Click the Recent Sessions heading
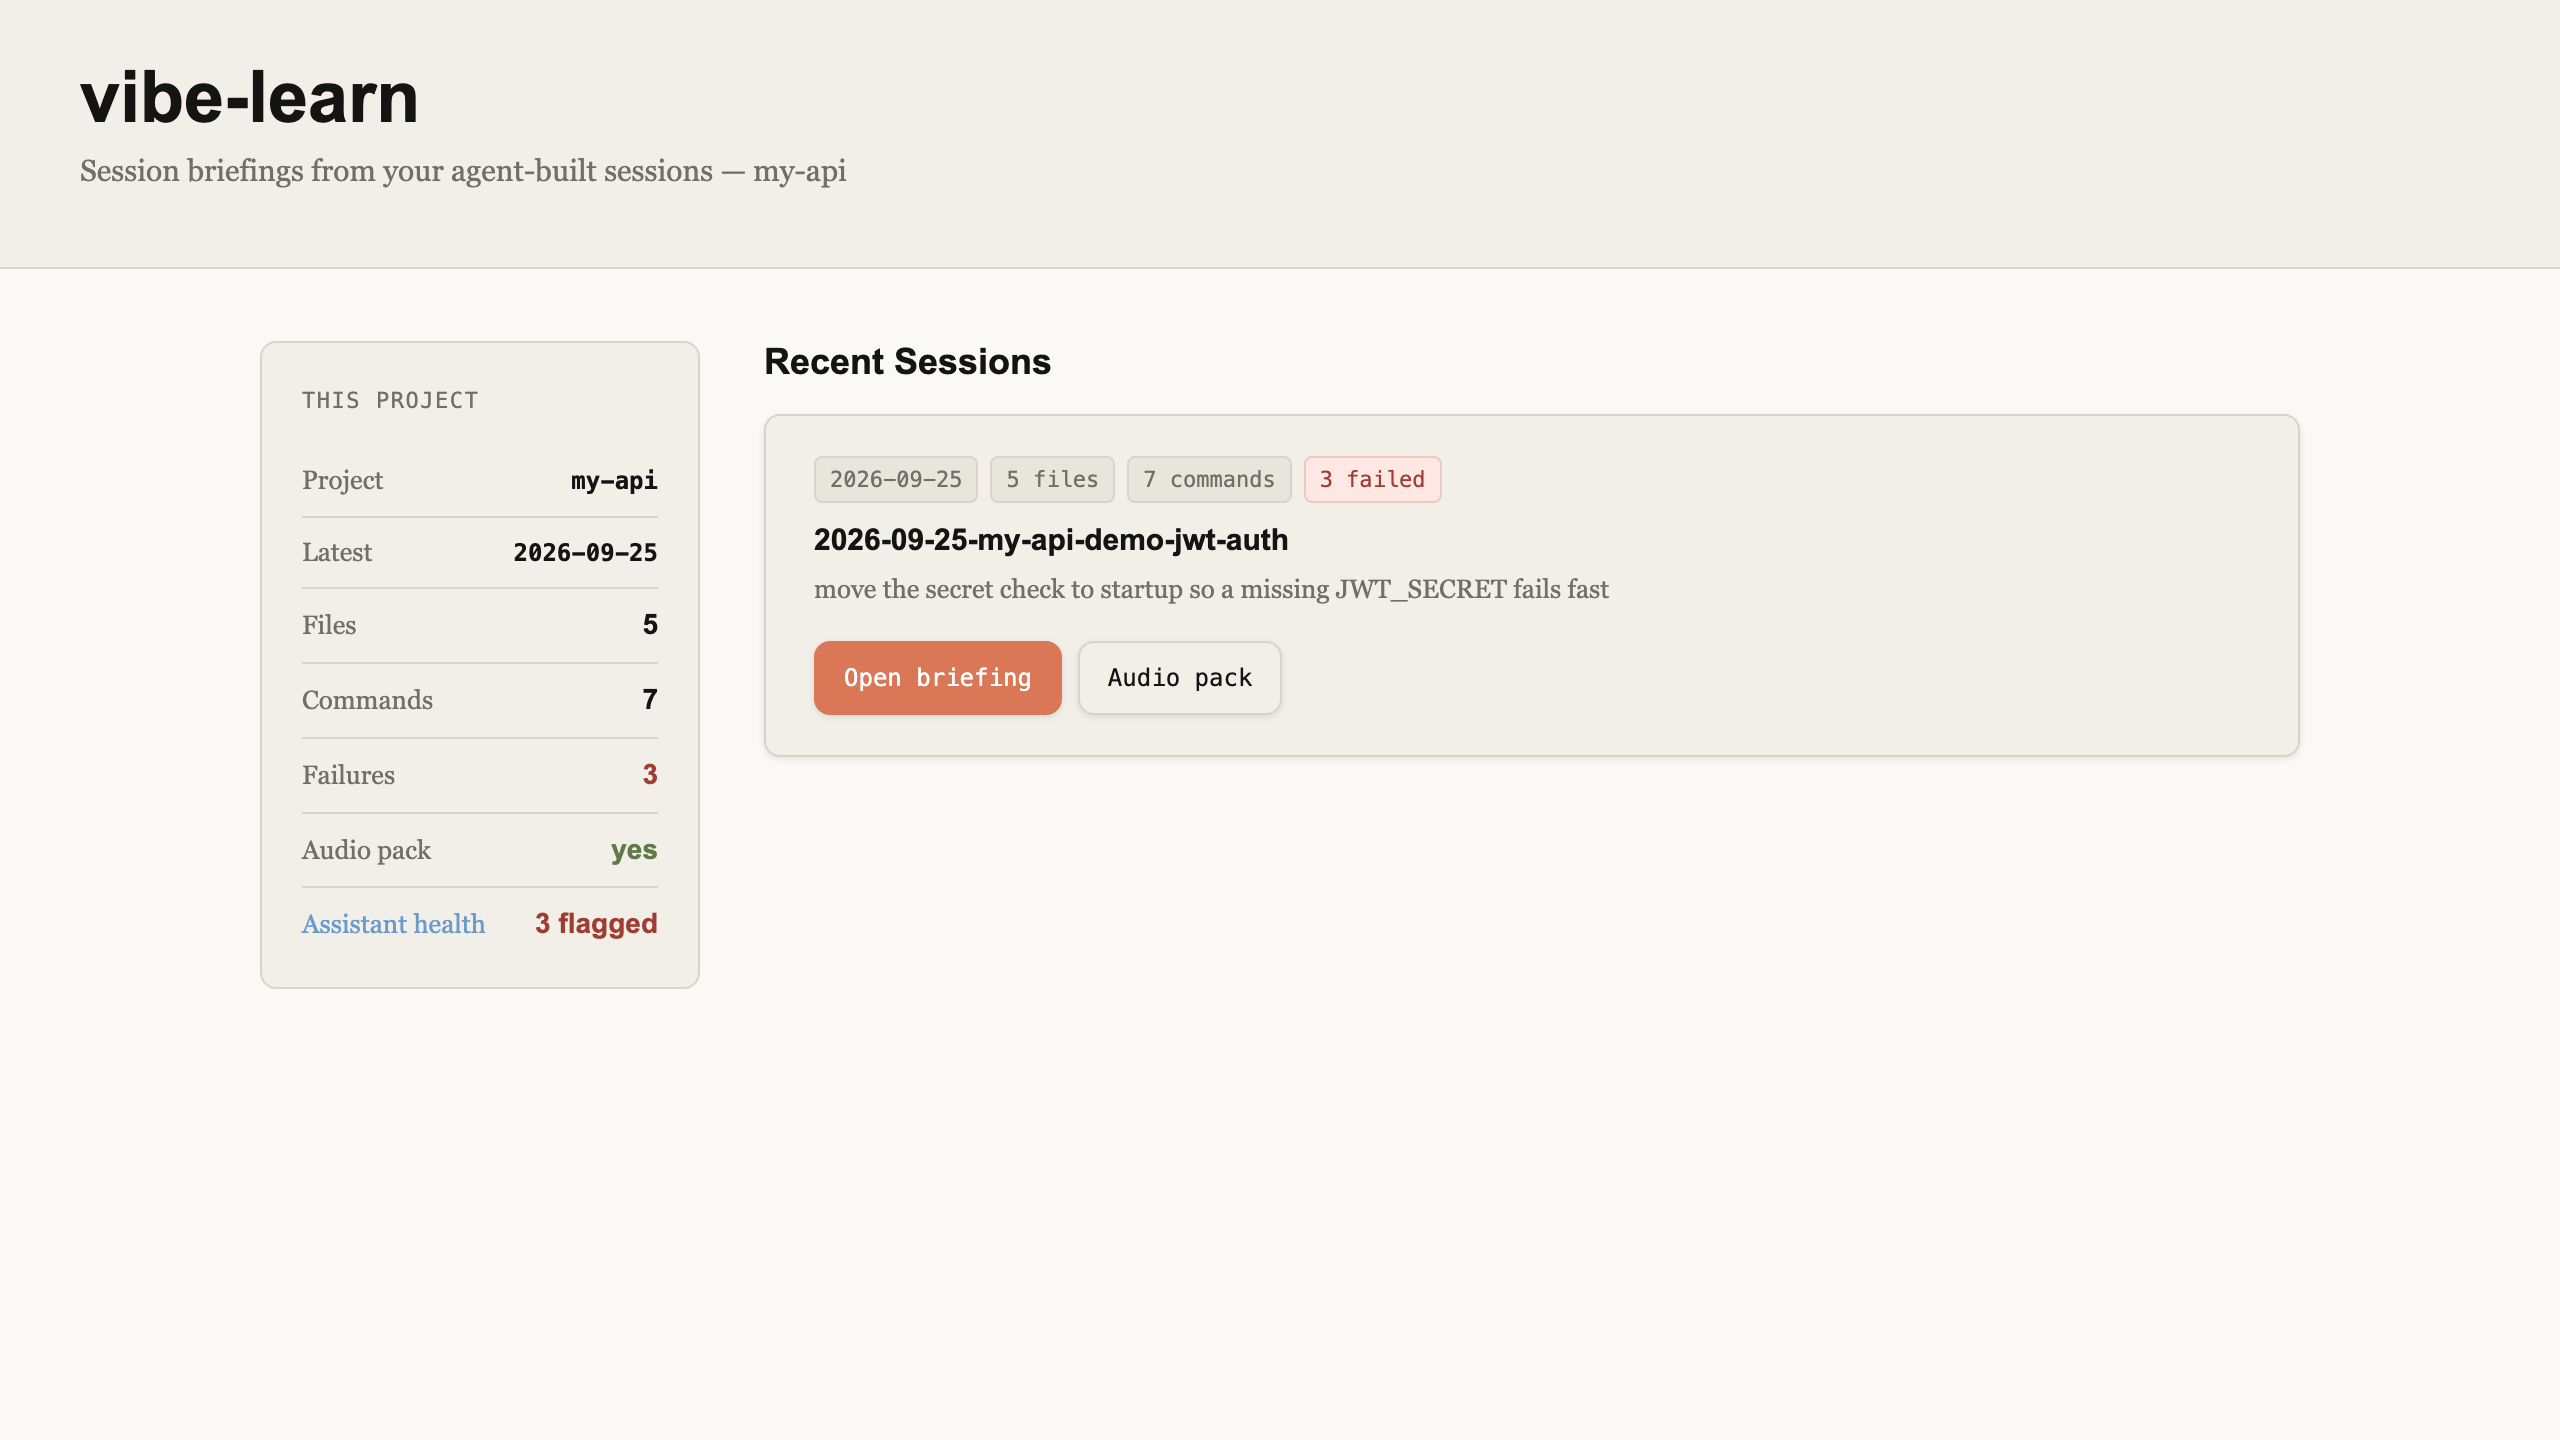 (x=907, y=362)
